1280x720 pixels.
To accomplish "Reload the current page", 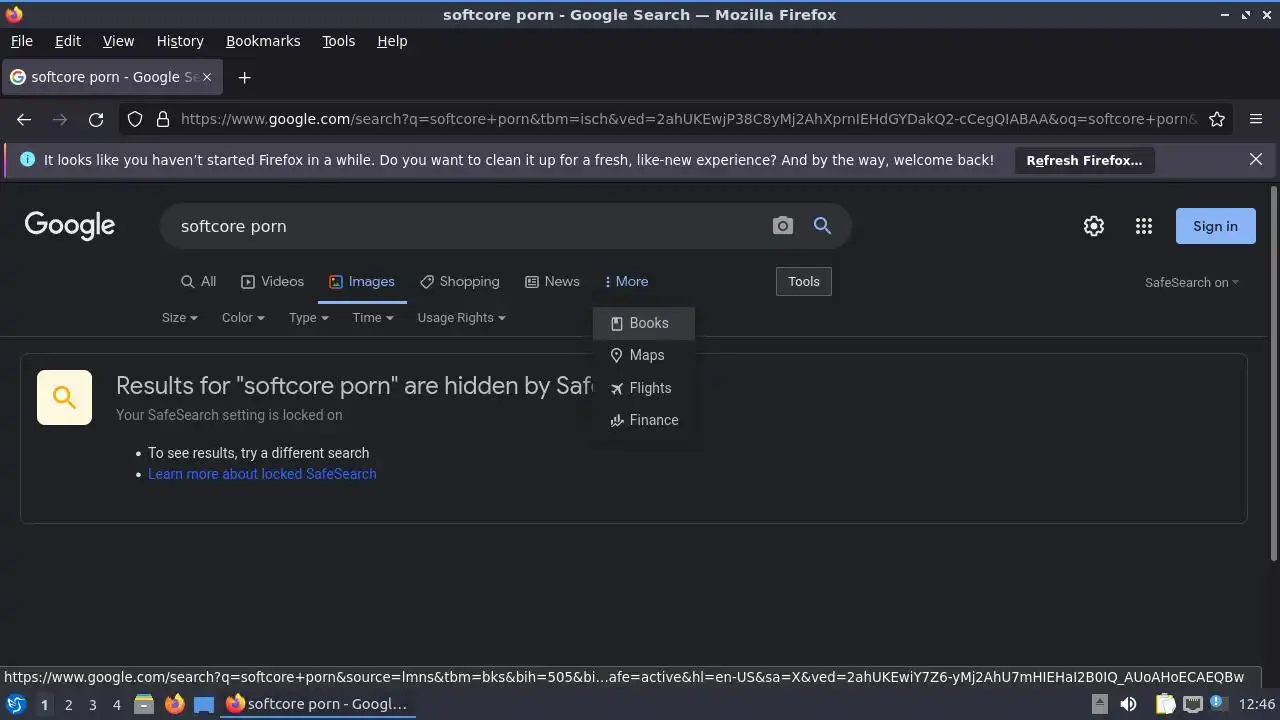I will tap(96, 119).
